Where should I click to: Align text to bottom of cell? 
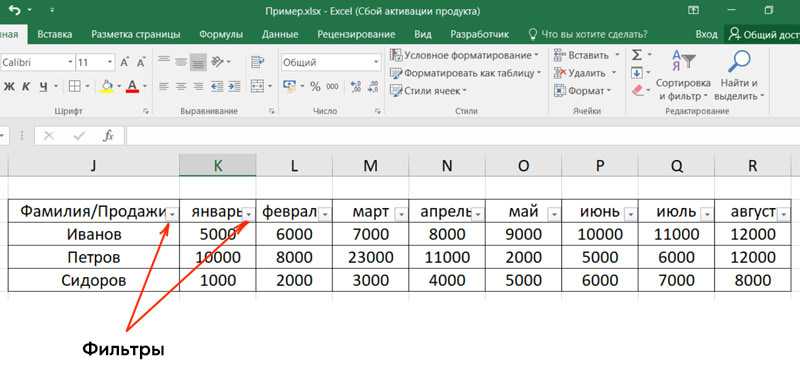(x=198, y=62)
